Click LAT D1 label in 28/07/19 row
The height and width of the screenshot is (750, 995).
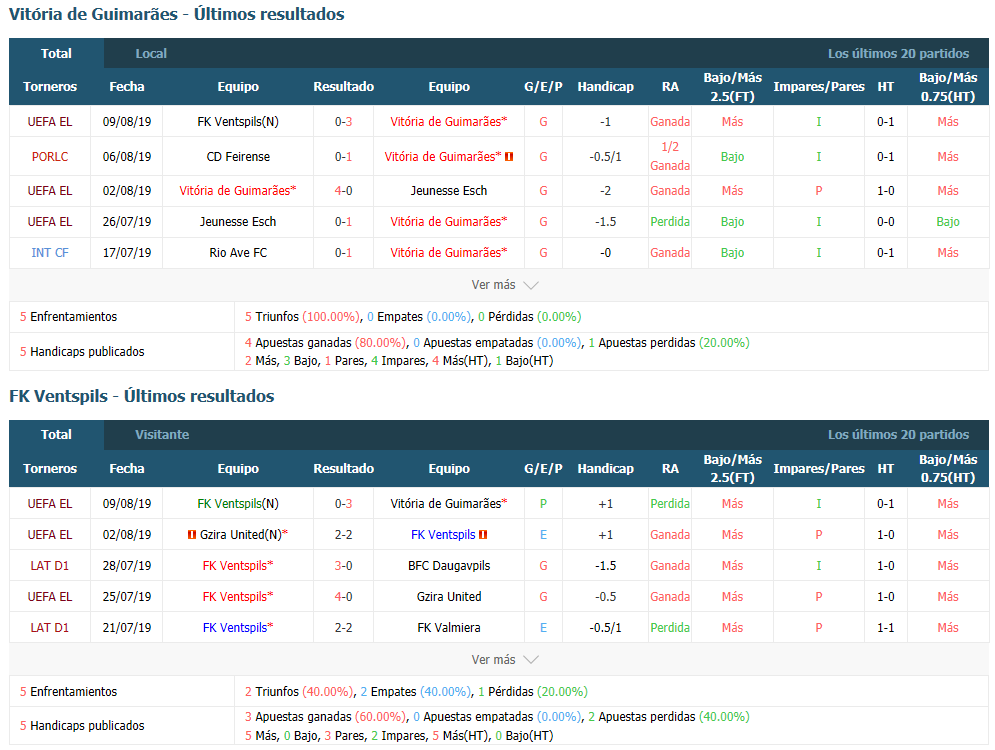(x=49, y=565)
